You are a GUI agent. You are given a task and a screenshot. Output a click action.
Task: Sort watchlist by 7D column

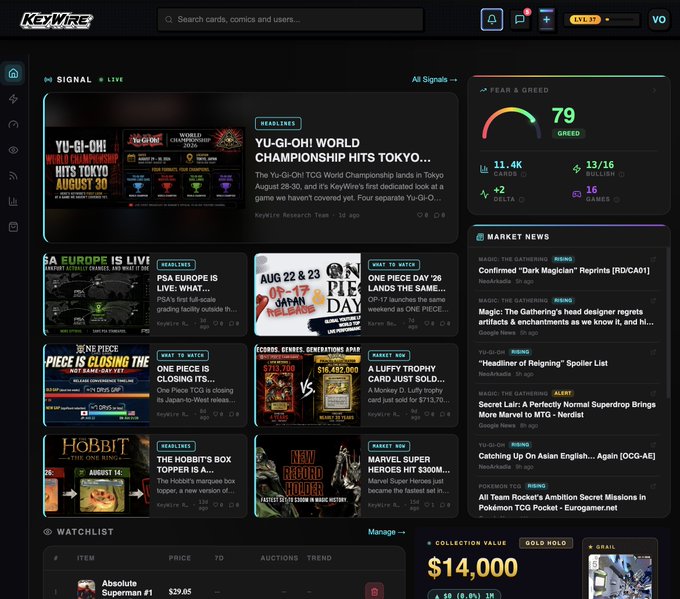pyautogui.click(x=219, y=558)
